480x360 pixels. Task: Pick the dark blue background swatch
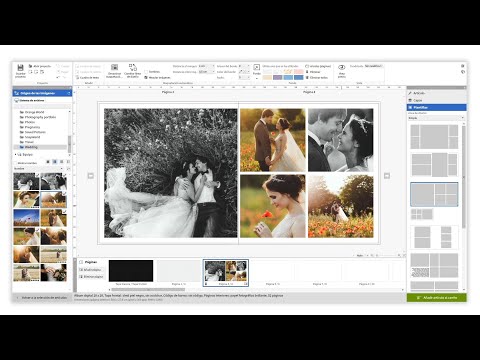click(299, 77)
